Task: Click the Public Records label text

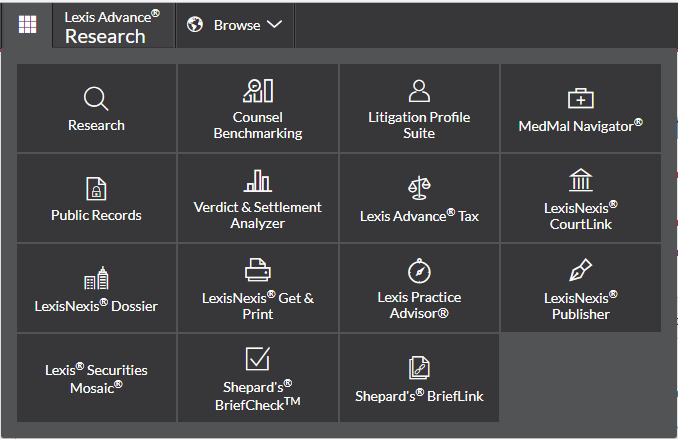Action: pyautogui.click(x=96, y=215)
